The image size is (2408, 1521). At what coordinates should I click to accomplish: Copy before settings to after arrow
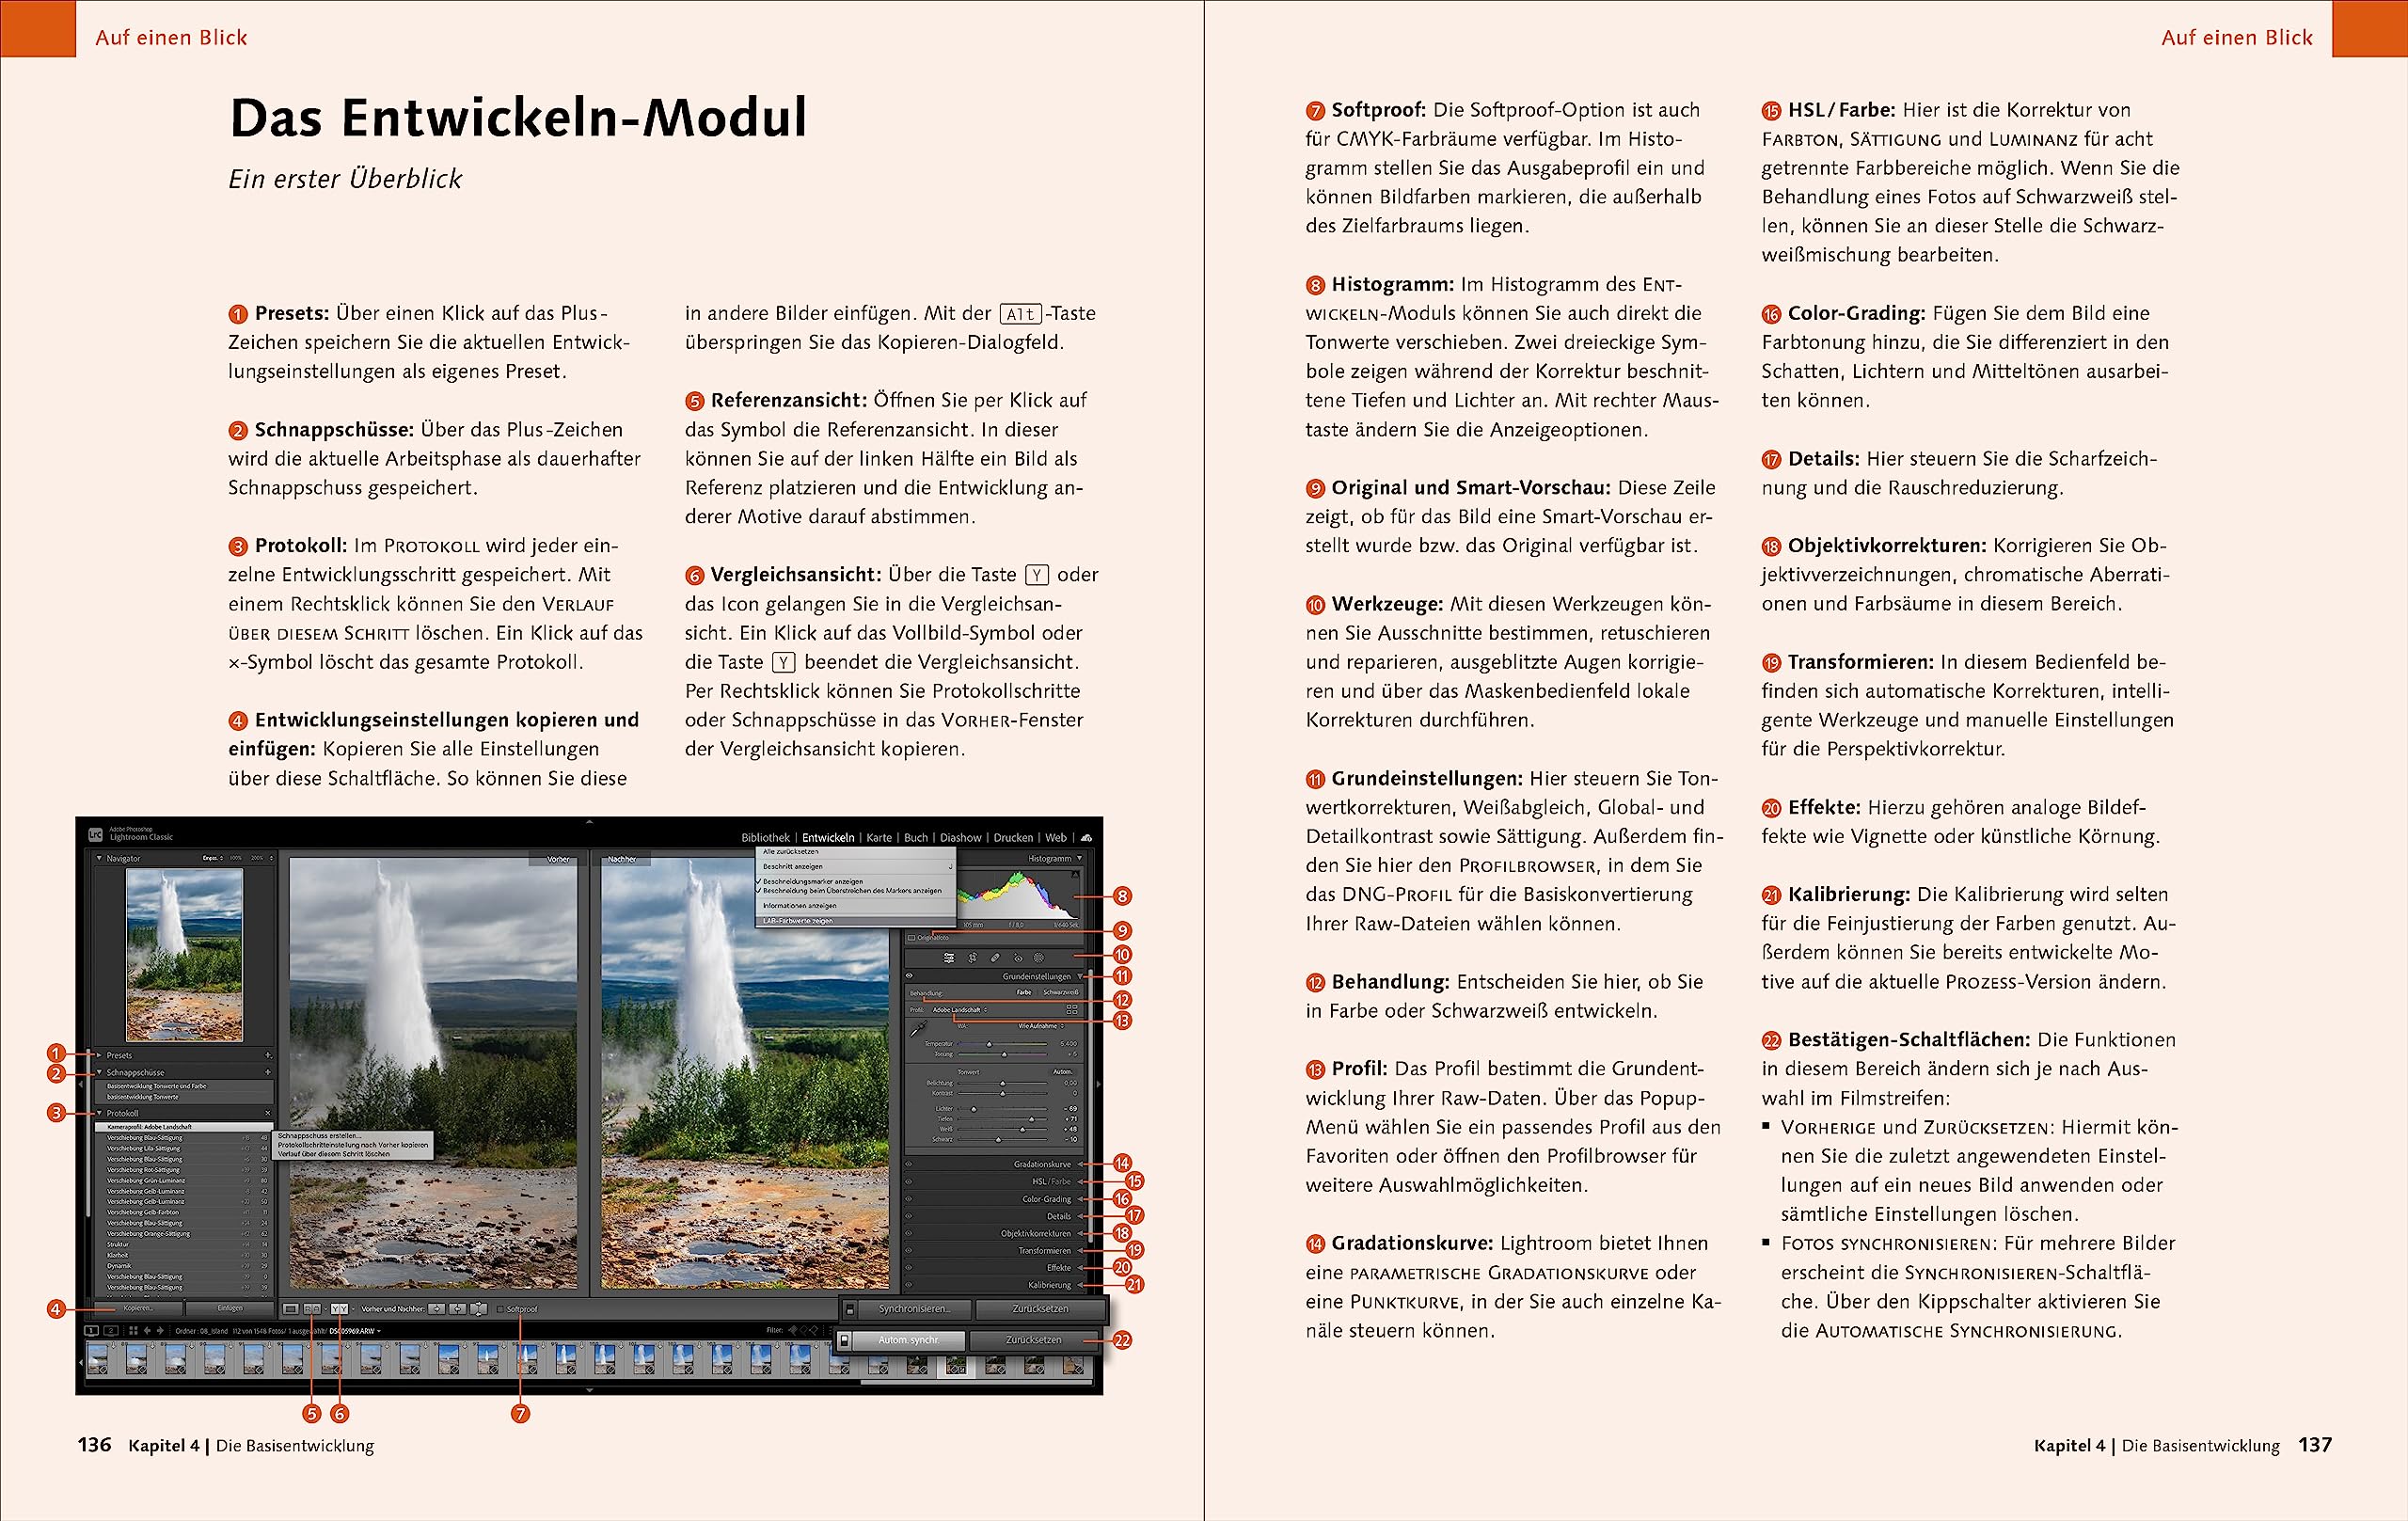pos(437,1309)
